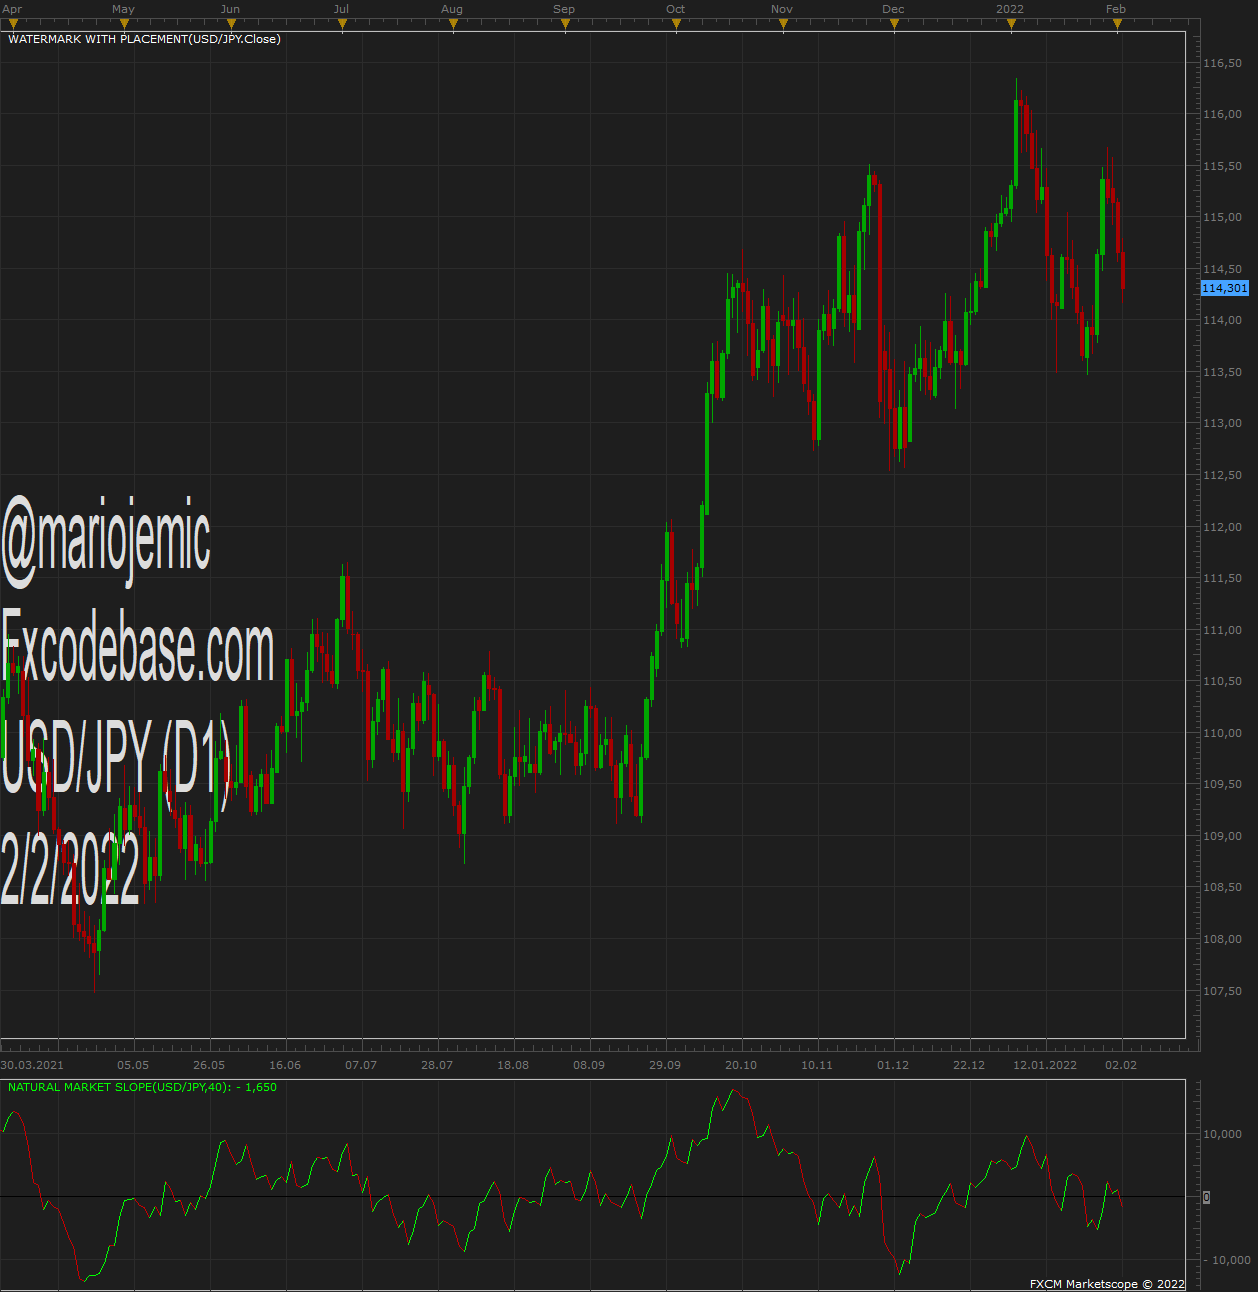
Task: Click the 111,00 price axis label
Action: pyautogui.click(x=1223, y=630)
